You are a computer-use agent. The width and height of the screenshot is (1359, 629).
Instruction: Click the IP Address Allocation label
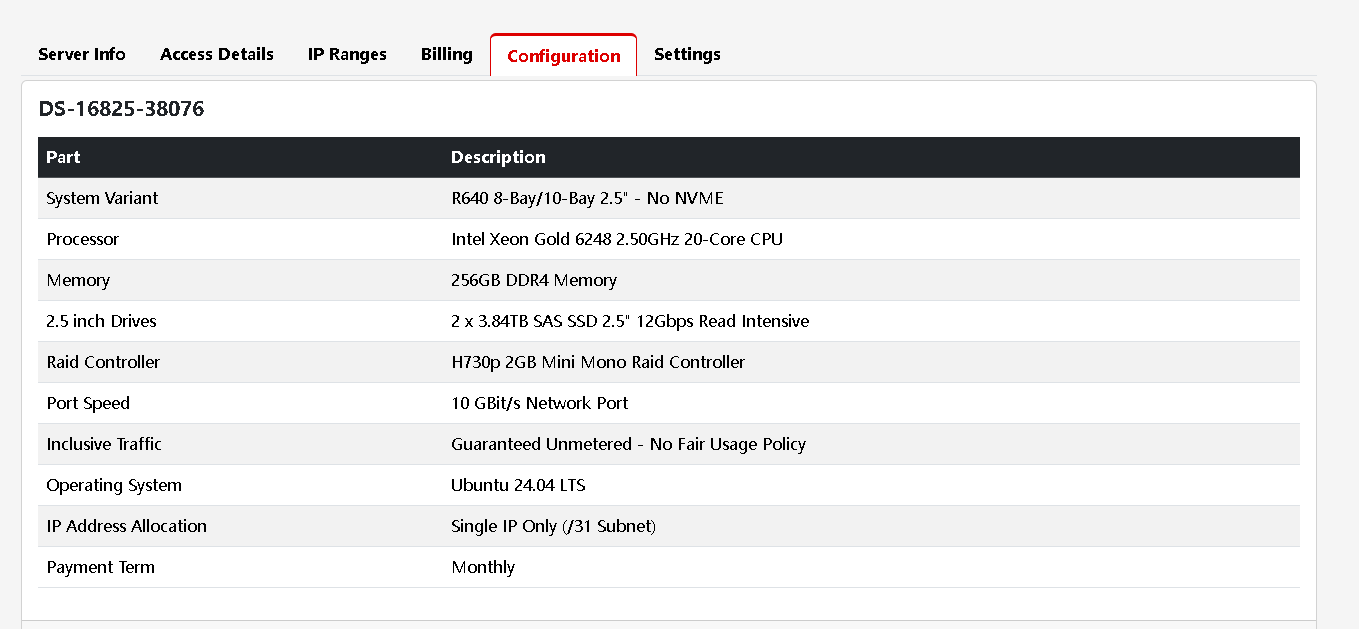[x=126, y=526]
